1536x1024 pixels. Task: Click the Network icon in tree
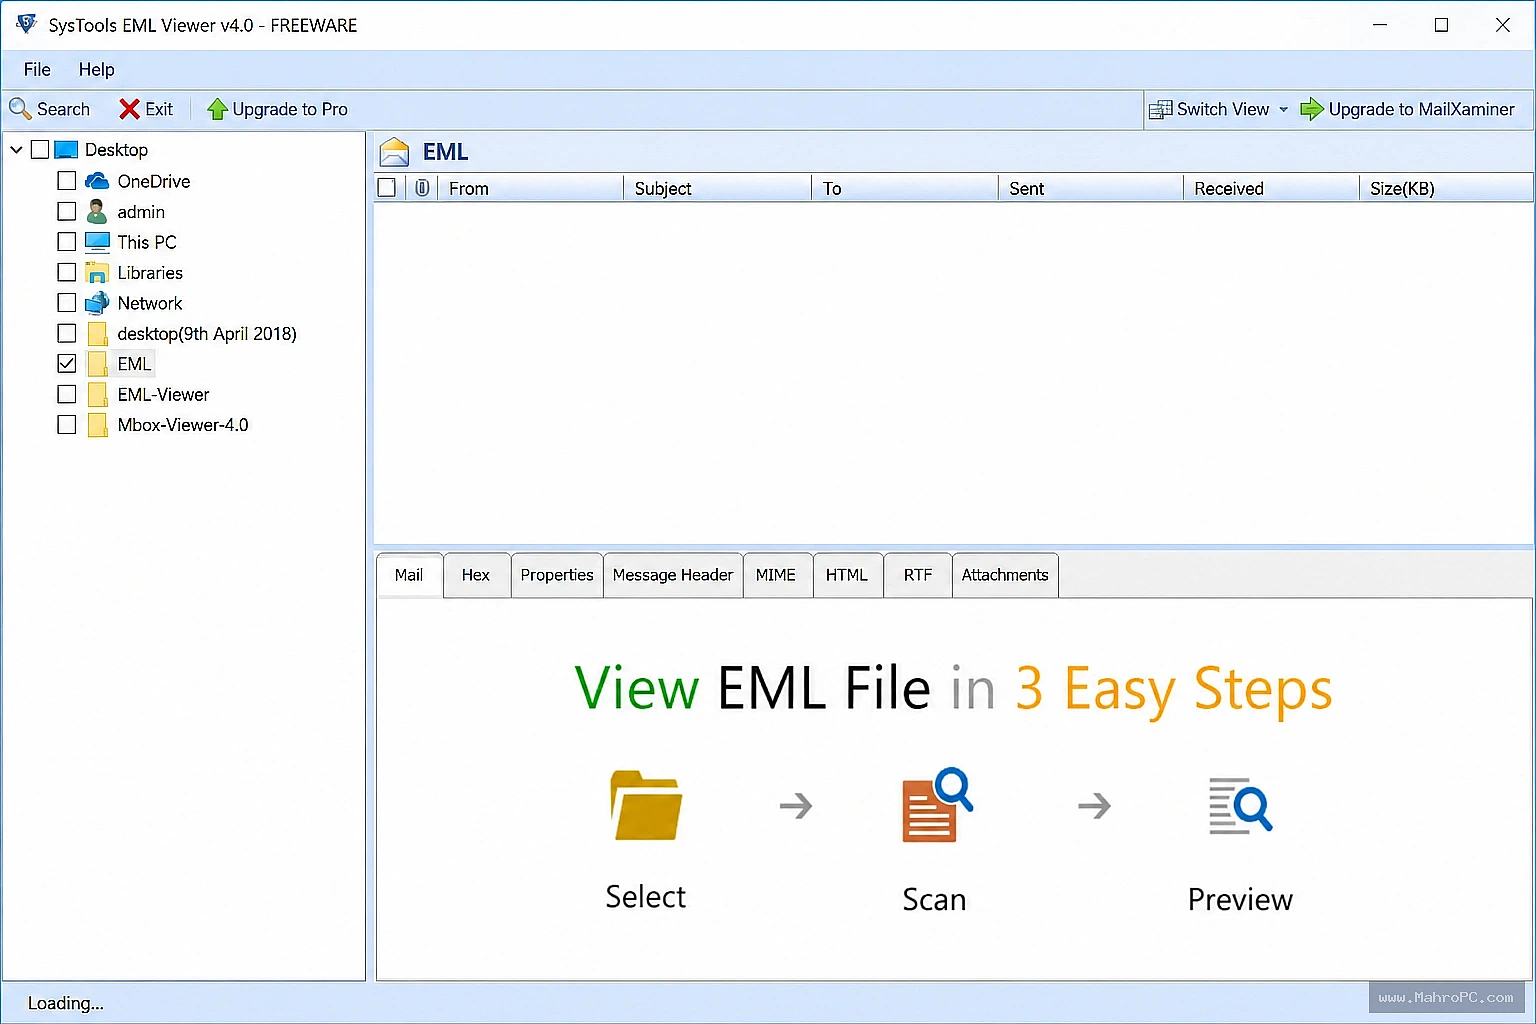click(x=97, y=303)
